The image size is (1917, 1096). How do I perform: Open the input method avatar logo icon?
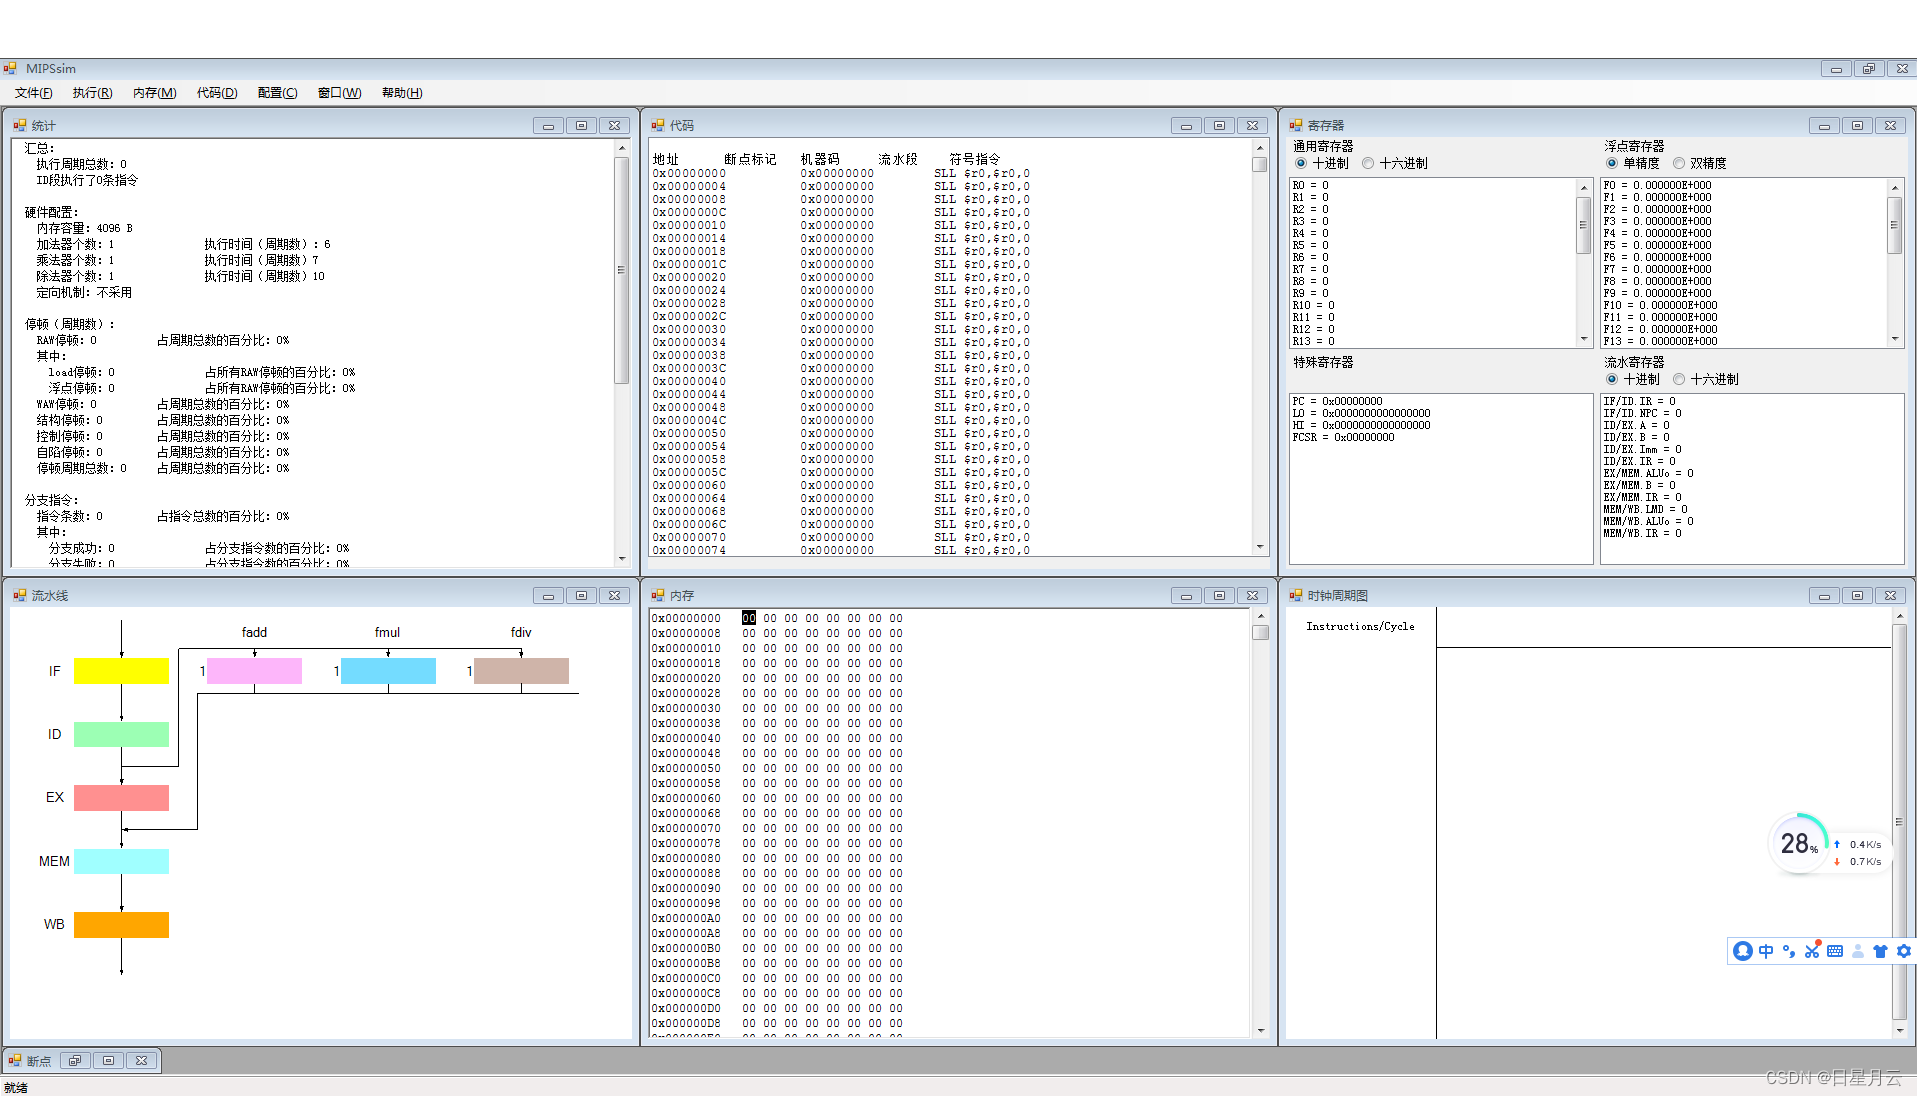[x=1743, y=951]
